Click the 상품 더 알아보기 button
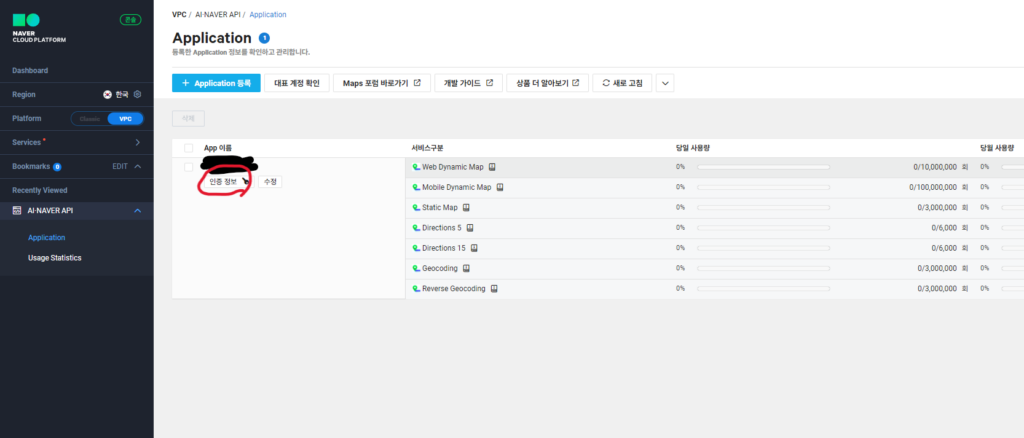Viewport: 1024px width, 438px height. [x=547, y=83]
